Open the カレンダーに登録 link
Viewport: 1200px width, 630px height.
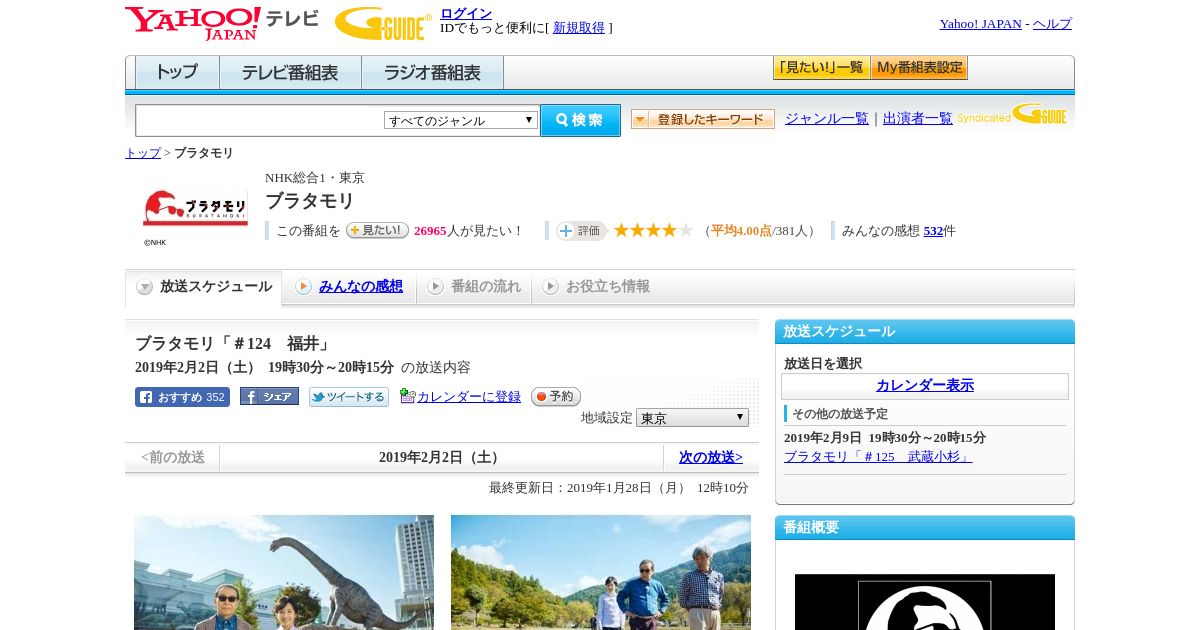pyautogui.click(x=469, y=397)
